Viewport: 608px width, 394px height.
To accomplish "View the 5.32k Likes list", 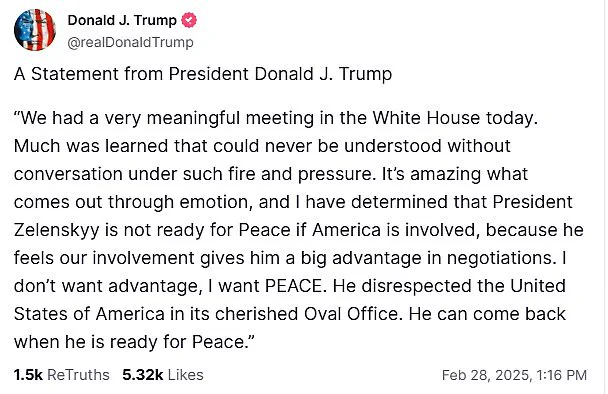I will coord(163,375).
